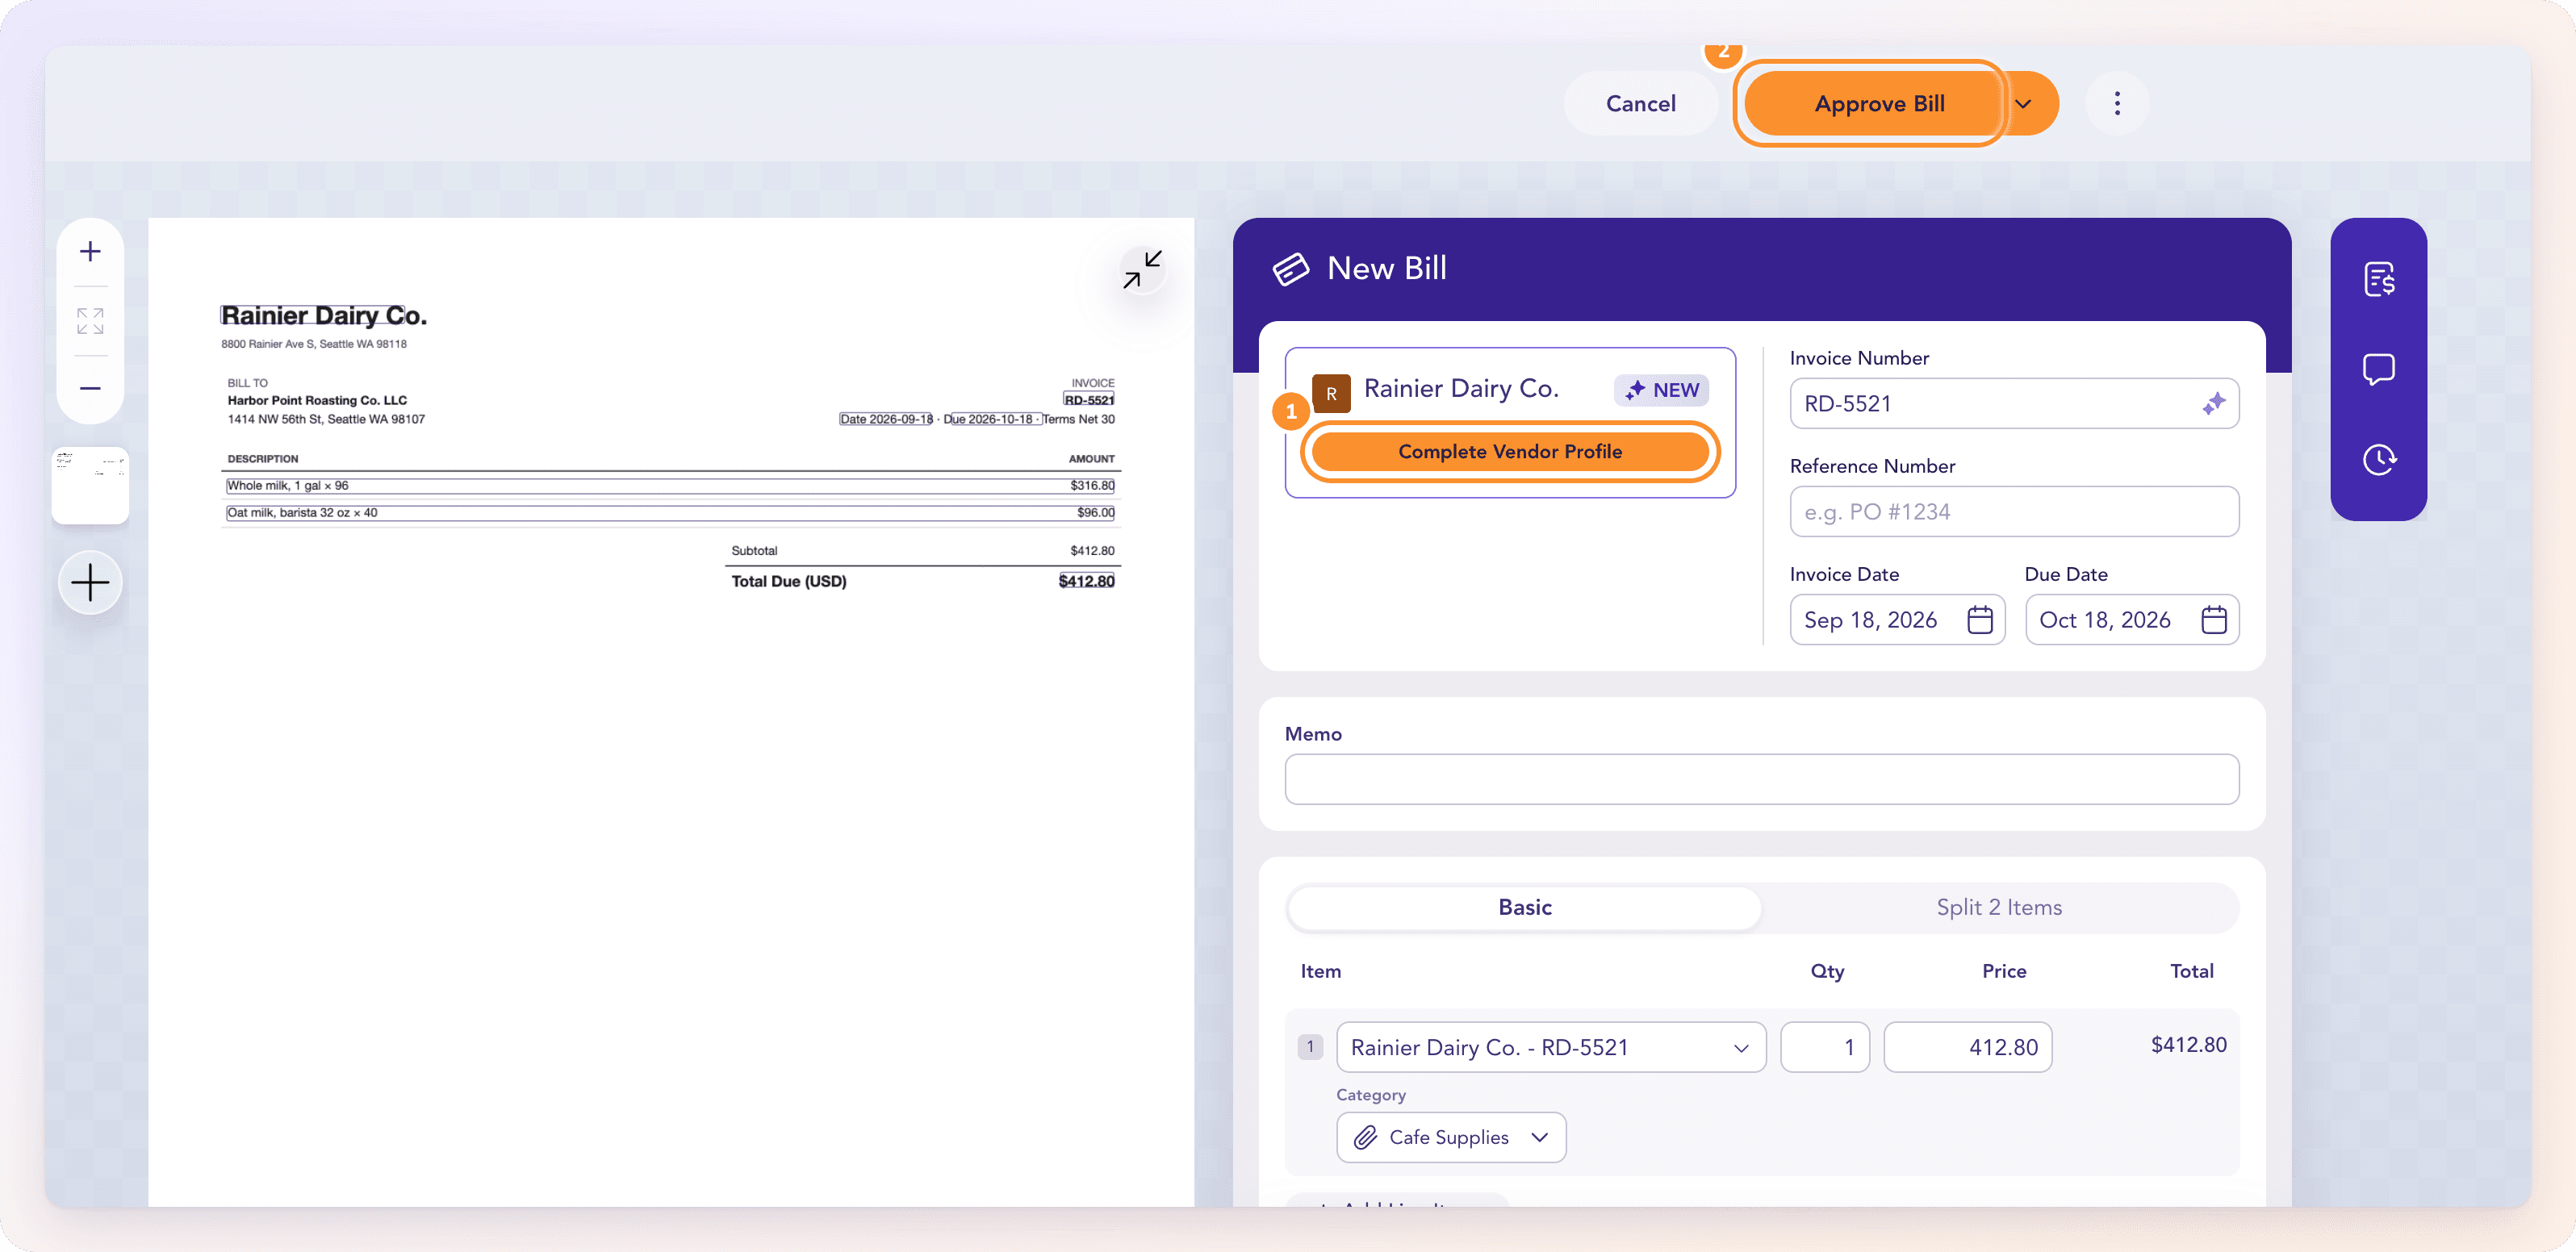This screenshot has width=2576, height=1252.
Task: Open the more options kebab menu
Action: click(x=2116, y=103)
